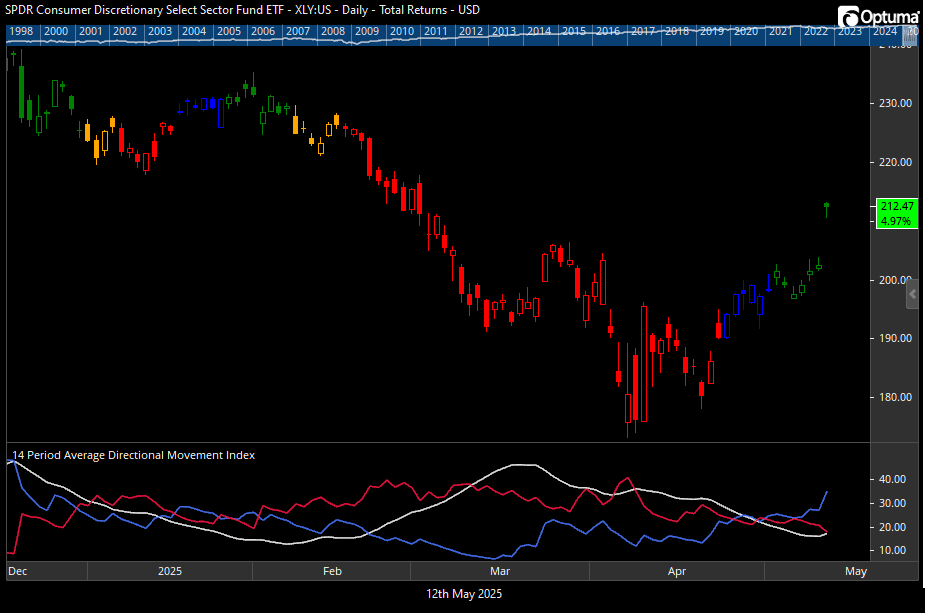The width and height of the screenshot is (925, 613).
Task: Click the Apr label on date axis
Action: pos(677,572)
